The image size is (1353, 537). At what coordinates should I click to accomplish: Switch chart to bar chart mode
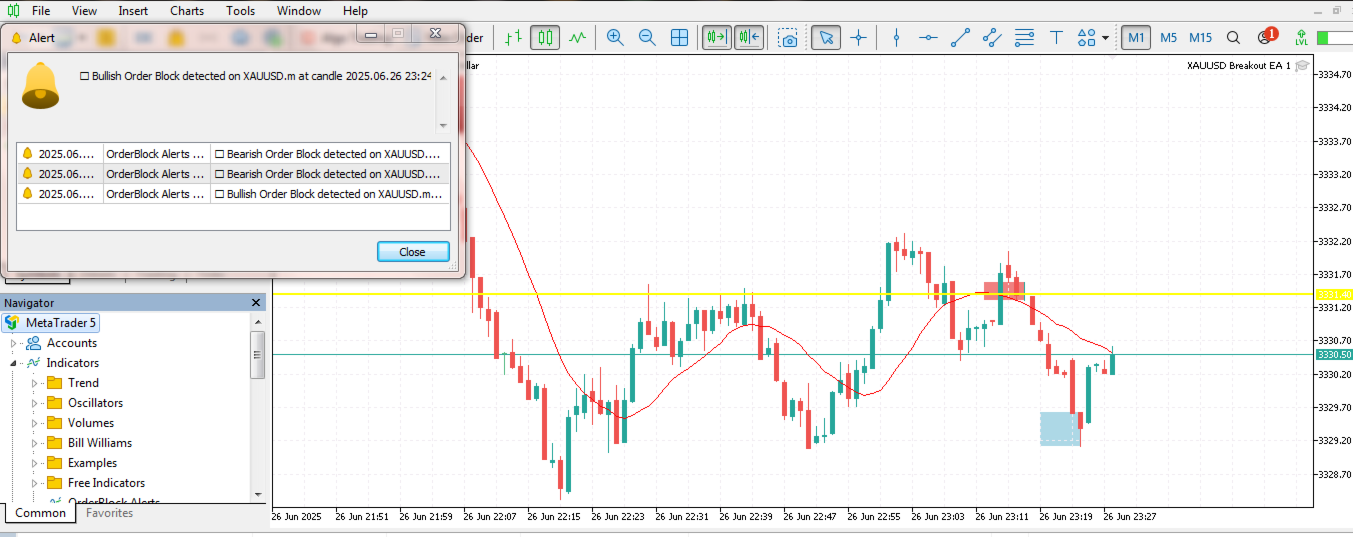tap(513, 38)
